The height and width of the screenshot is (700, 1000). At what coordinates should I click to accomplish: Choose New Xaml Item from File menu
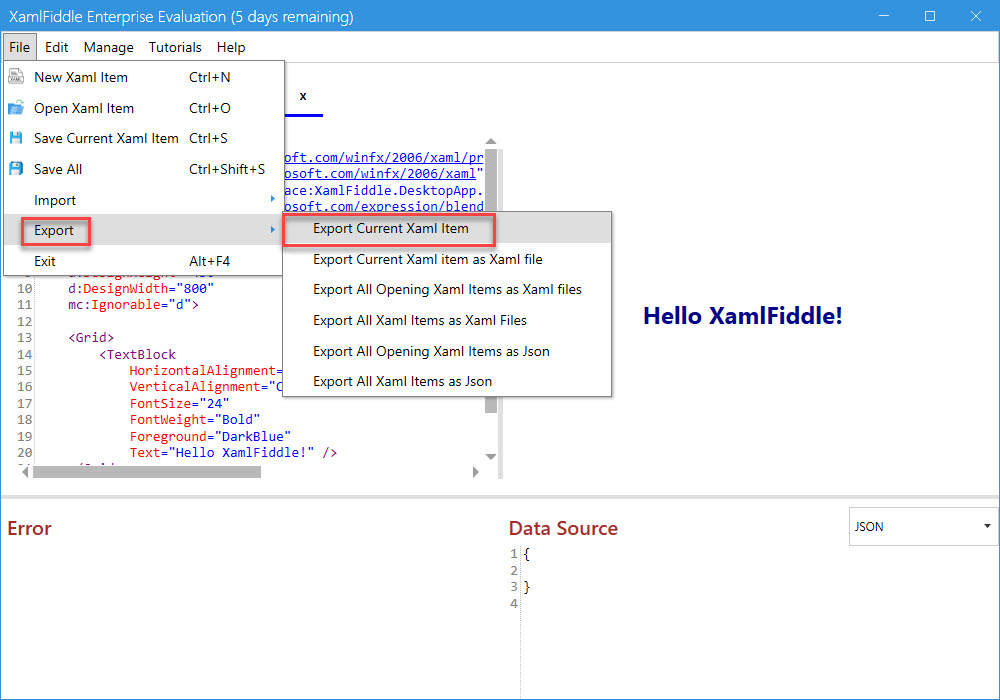[143, 77]
